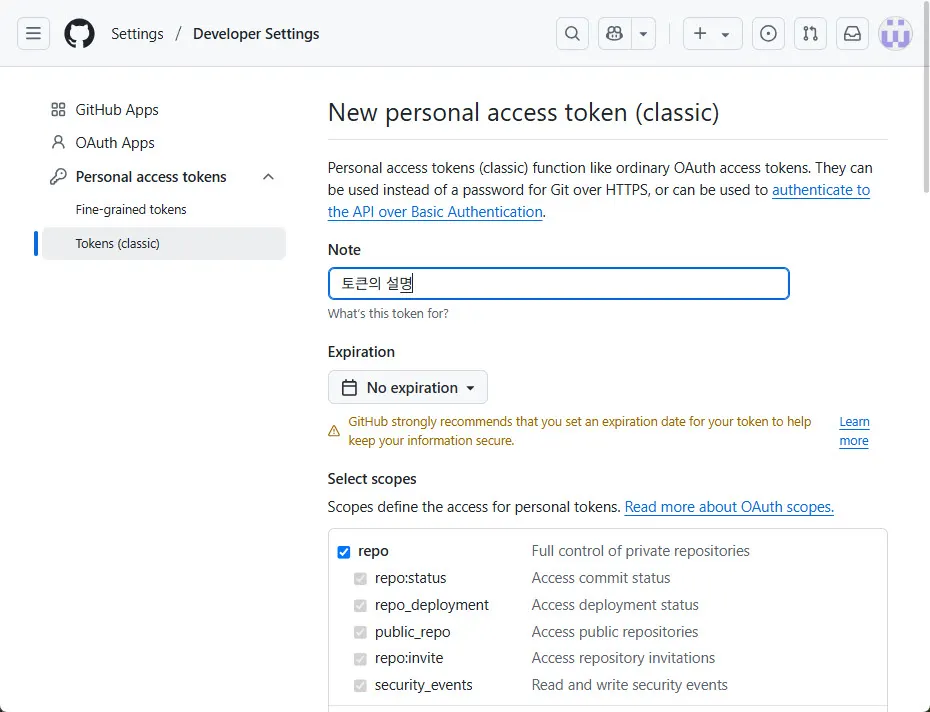Open the issues icon in header
Screen dimensions: 930x712
(x=768, y=34)
